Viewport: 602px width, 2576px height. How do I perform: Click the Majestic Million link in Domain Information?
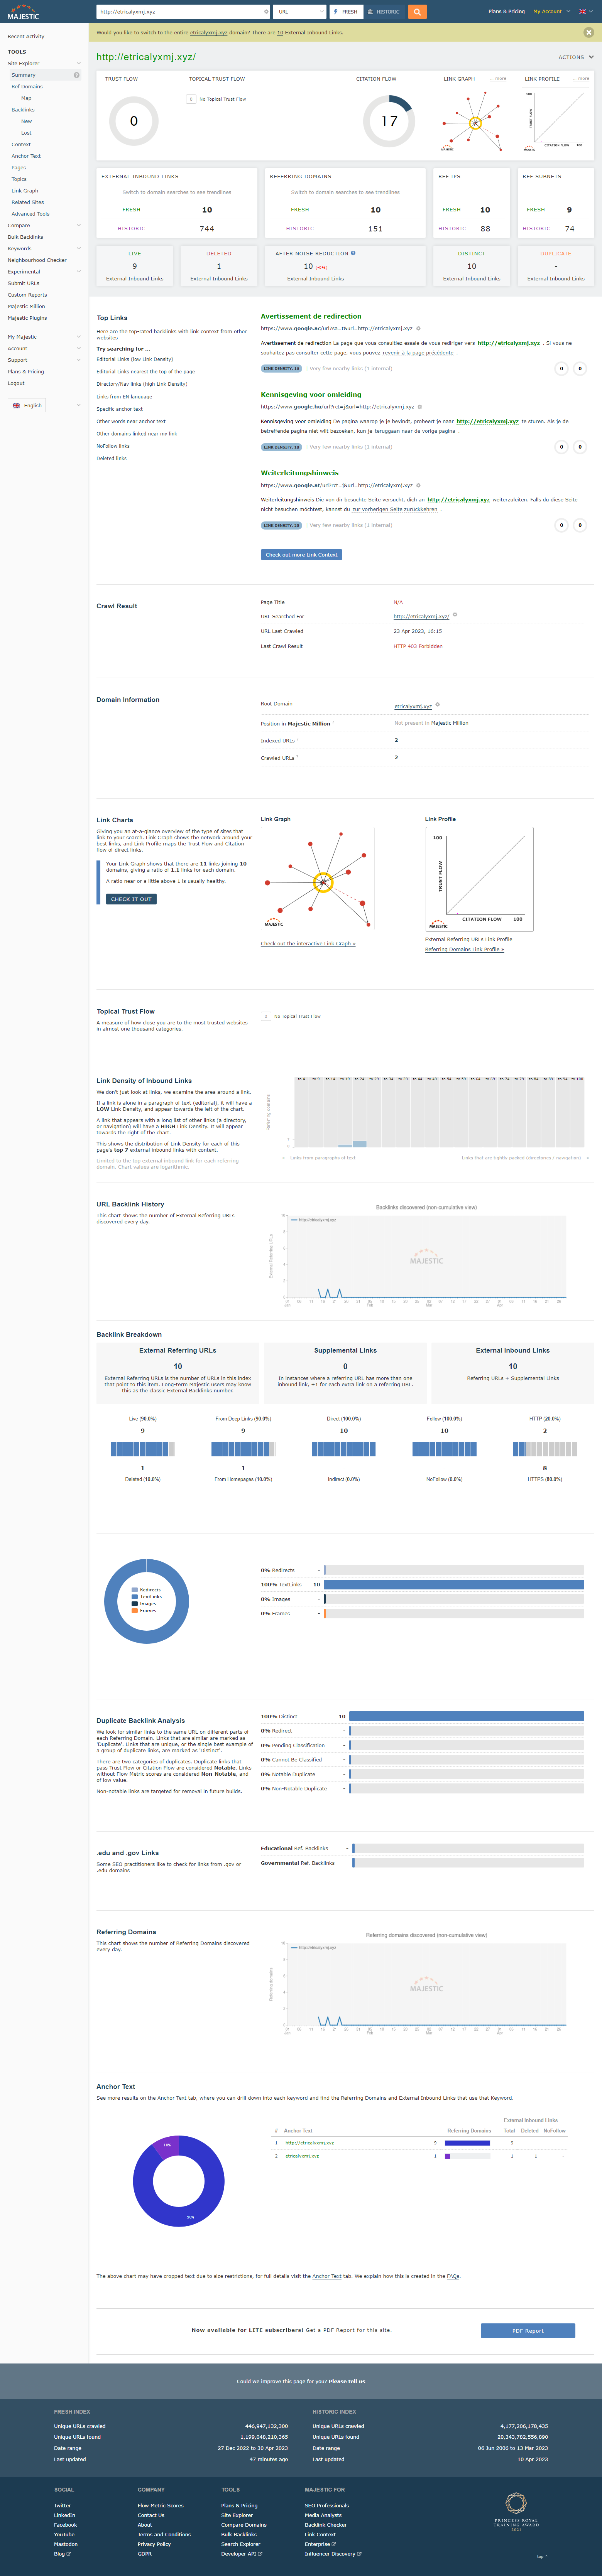449,723
